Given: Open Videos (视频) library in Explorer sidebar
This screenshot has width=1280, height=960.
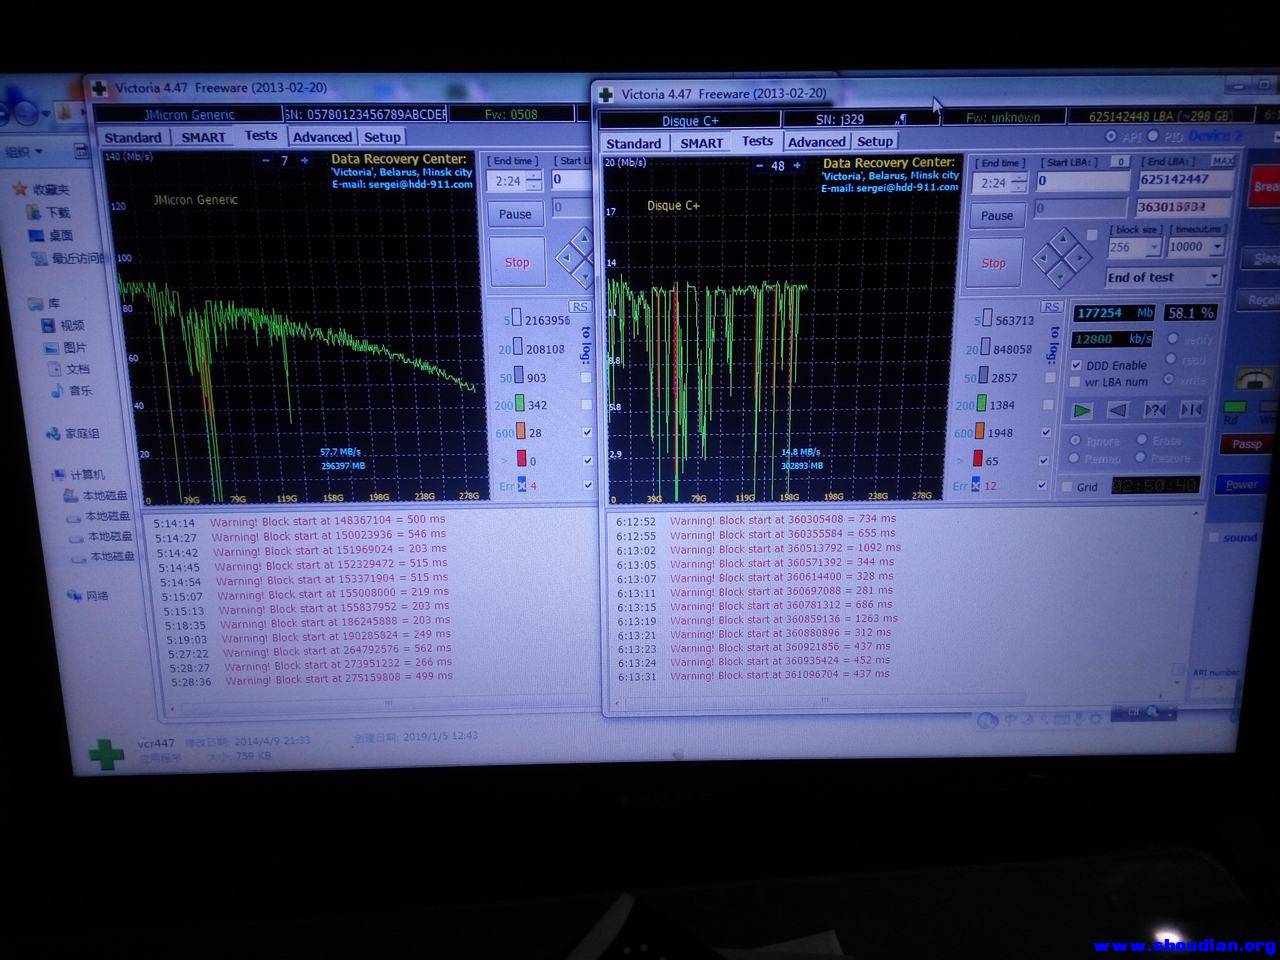Looking at the screenshot, I should coord(62,325).
